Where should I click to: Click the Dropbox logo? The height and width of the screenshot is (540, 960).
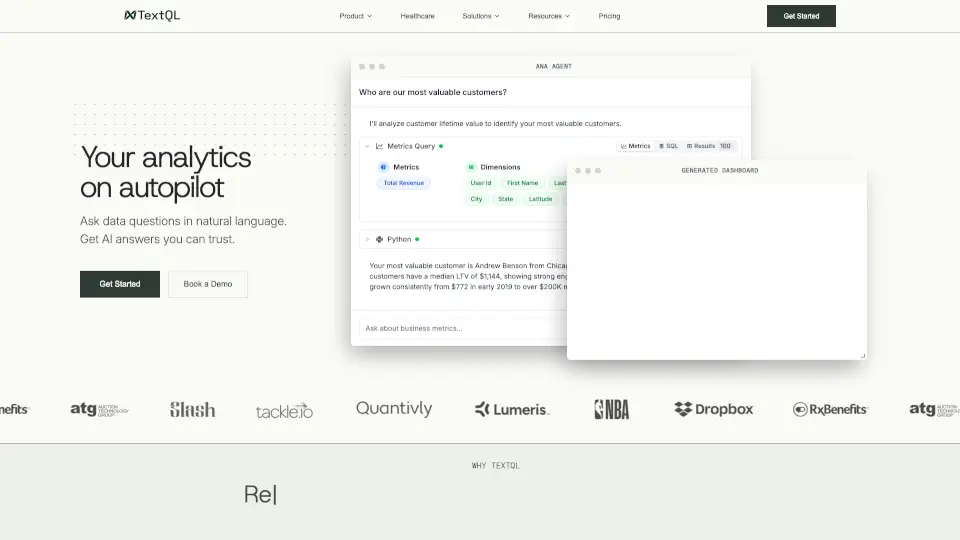(x=713, y=409)
